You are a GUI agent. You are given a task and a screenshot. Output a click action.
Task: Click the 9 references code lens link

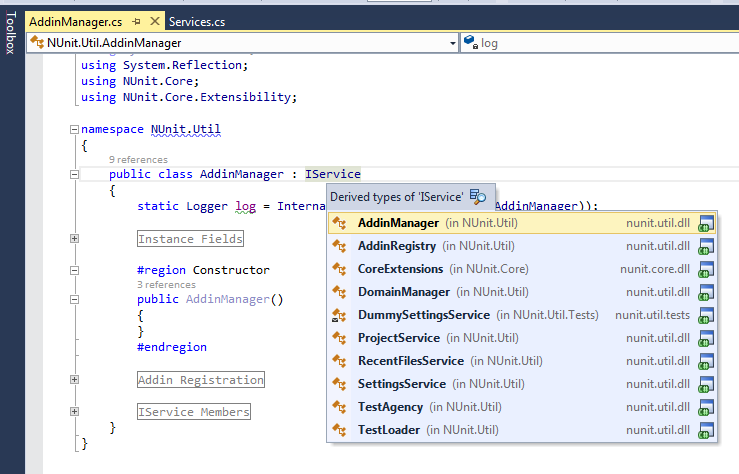[138, 159]
